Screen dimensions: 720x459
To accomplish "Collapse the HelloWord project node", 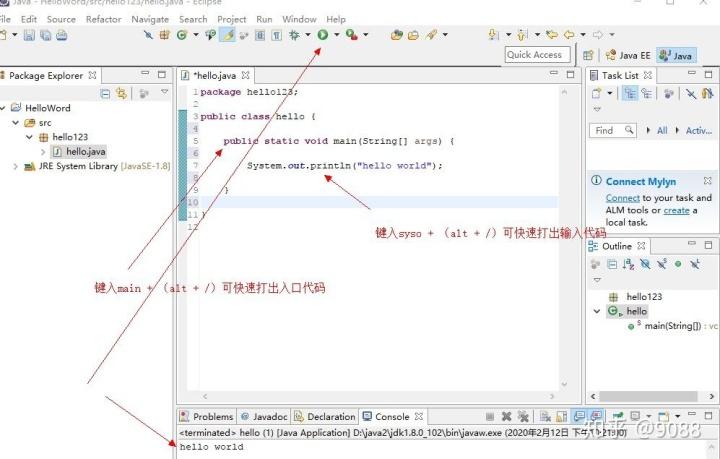I will [3, 108].
